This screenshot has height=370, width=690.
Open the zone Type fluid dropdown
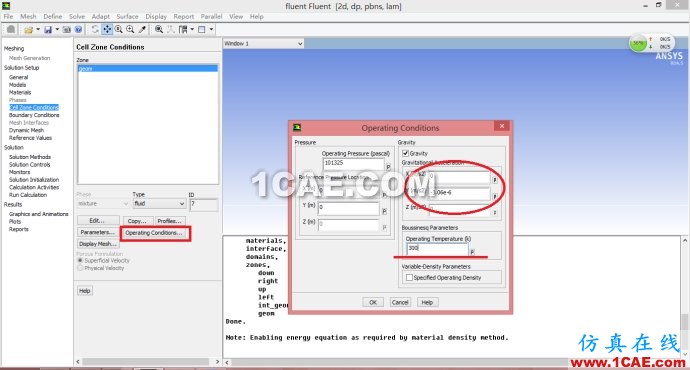point(159,204)
